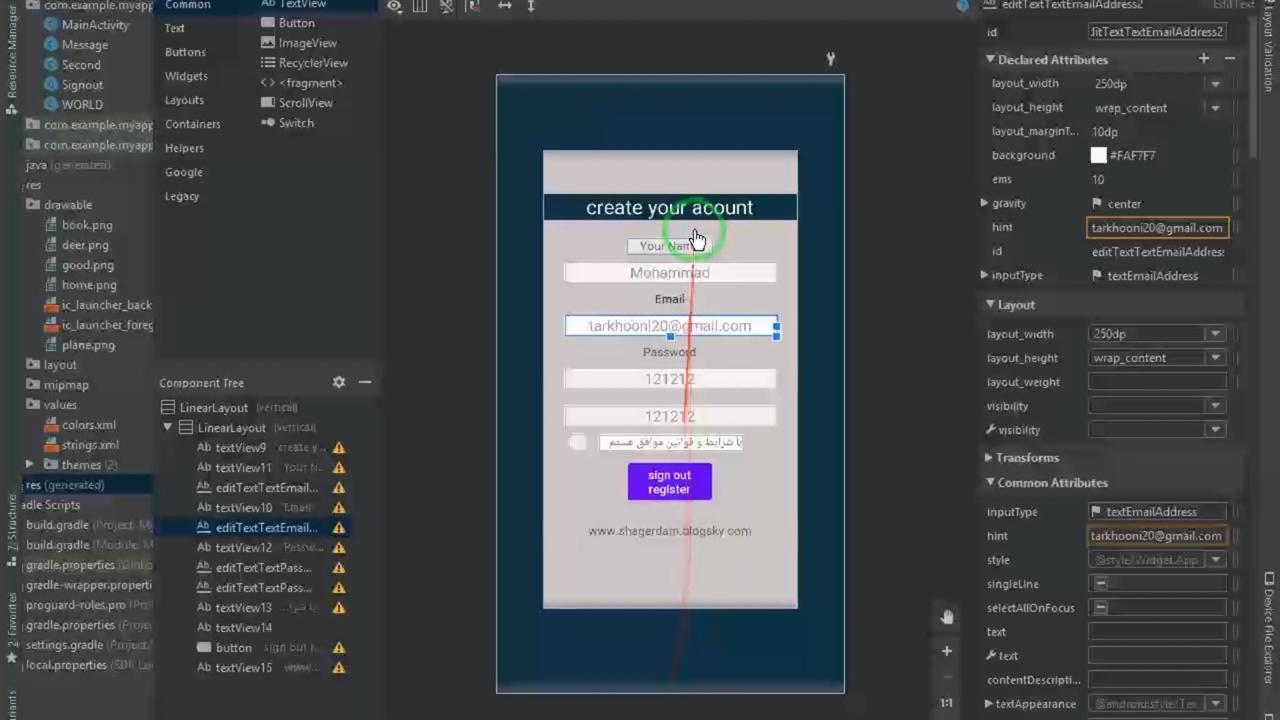
Task: Click the sign out register button
Action: (669, 482)
